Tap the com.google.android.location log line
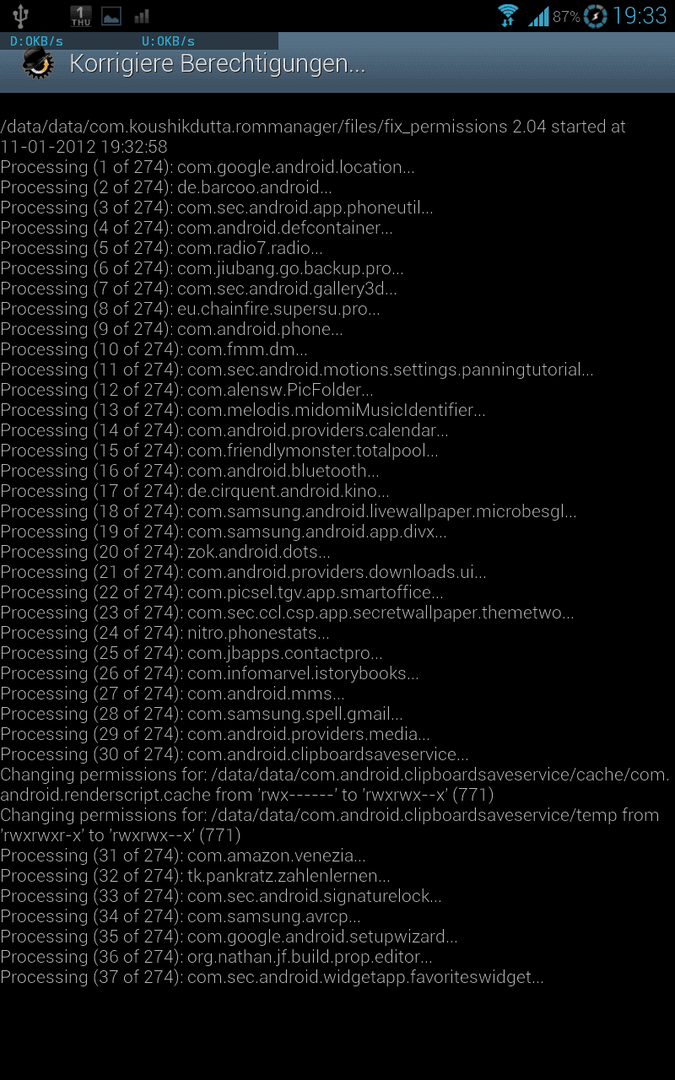The image size is (675, 1080). (207, 167)
